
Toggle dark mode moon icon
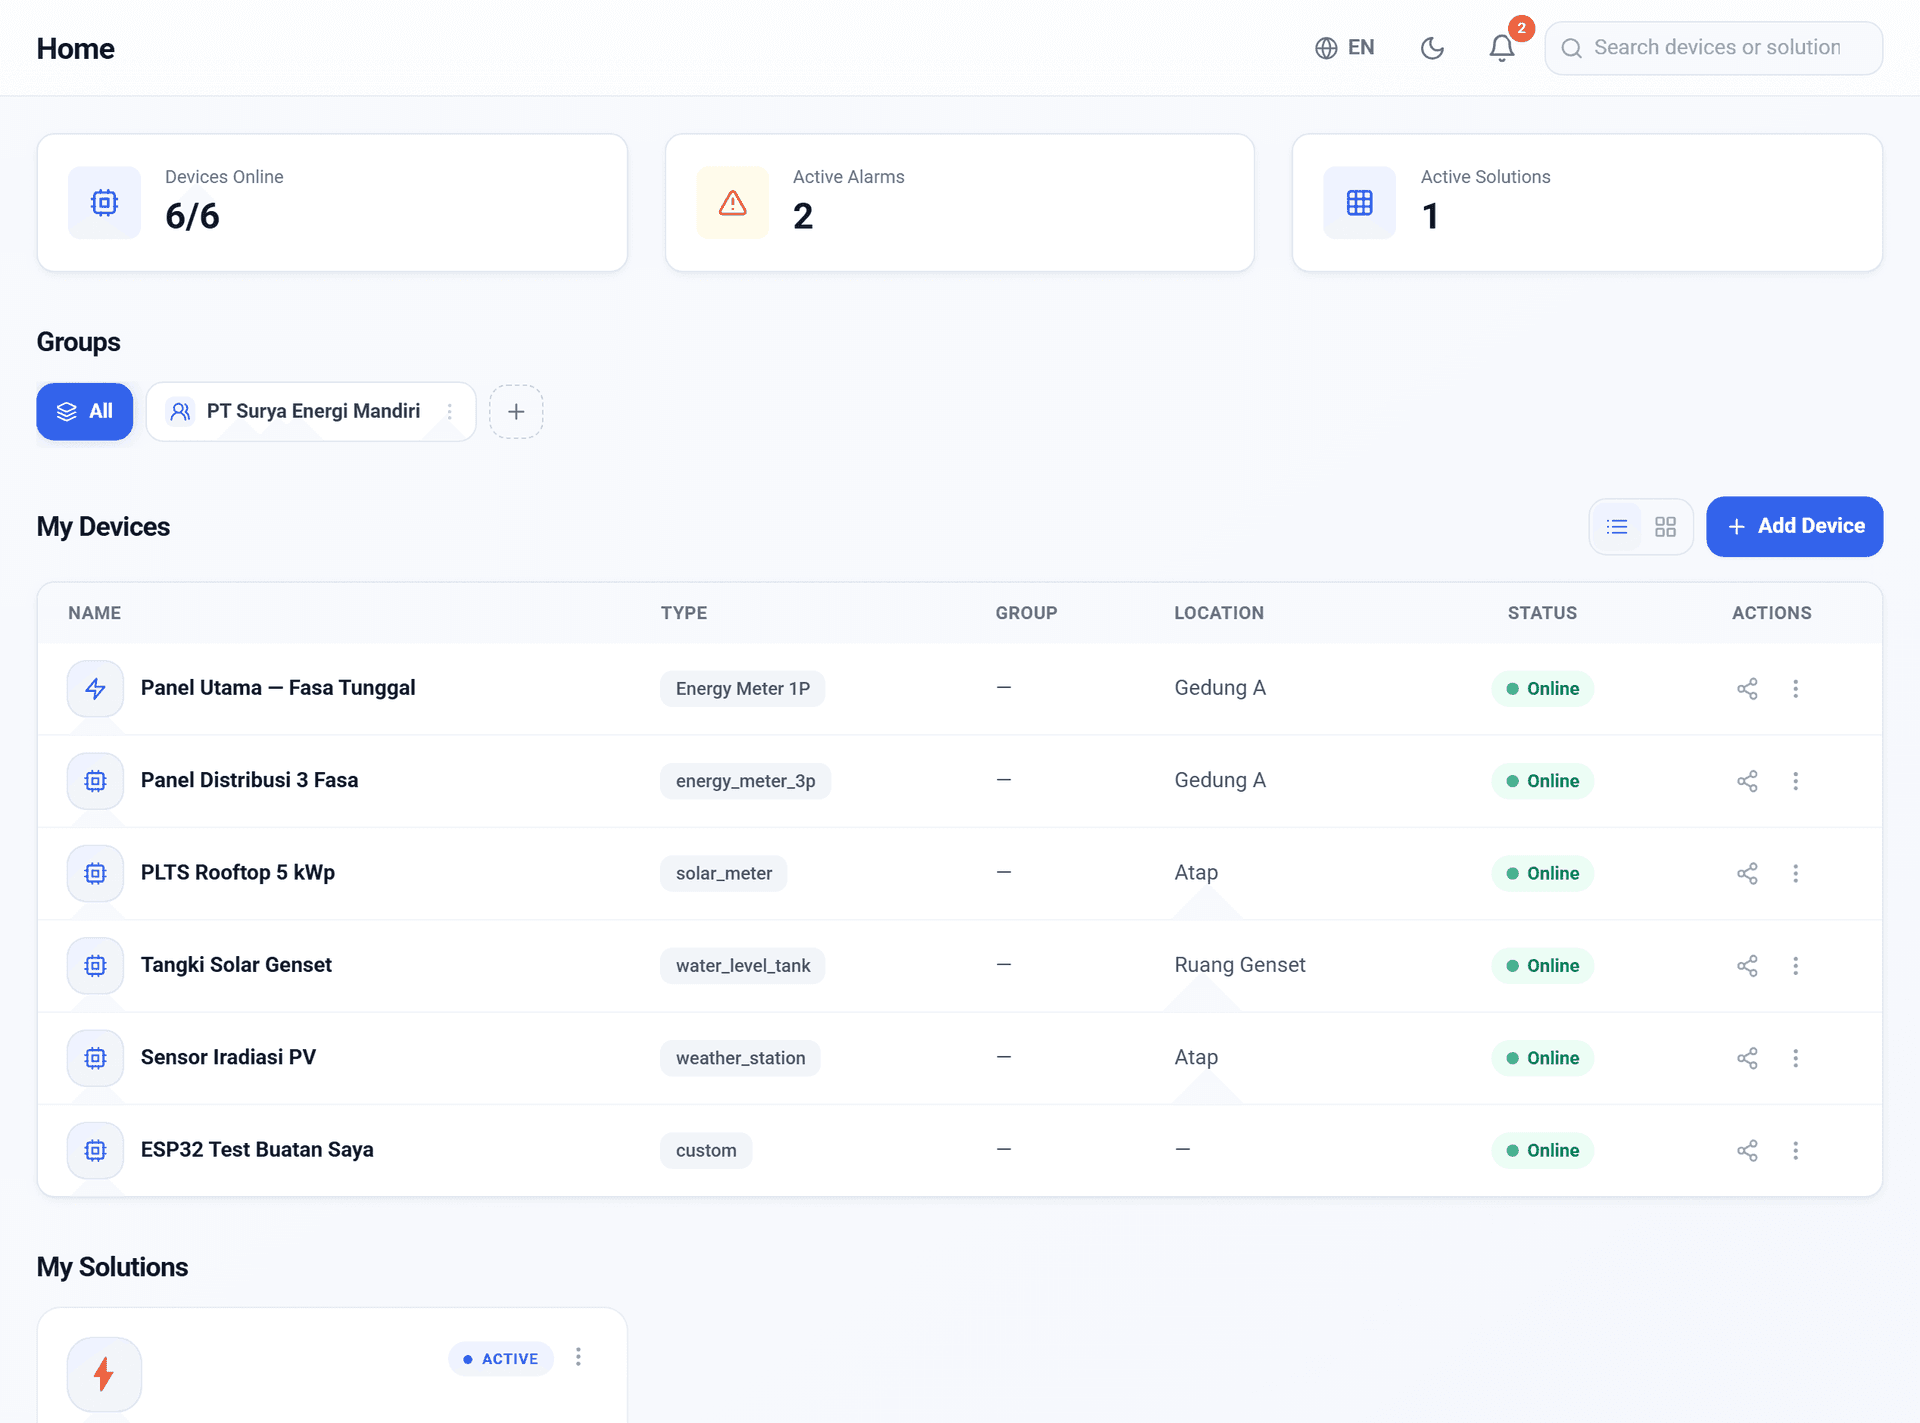1432,48
